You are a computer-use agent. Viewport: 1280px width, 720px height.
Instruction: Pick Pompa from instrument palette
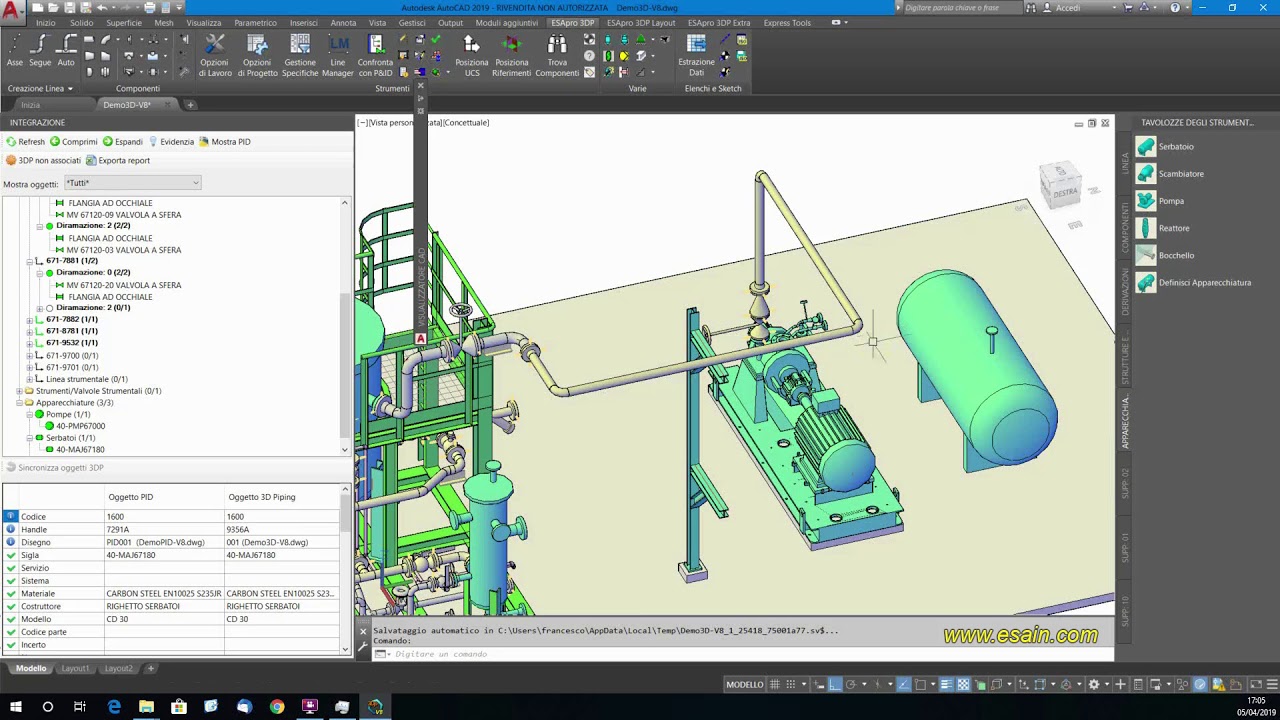pos(1160,201)
